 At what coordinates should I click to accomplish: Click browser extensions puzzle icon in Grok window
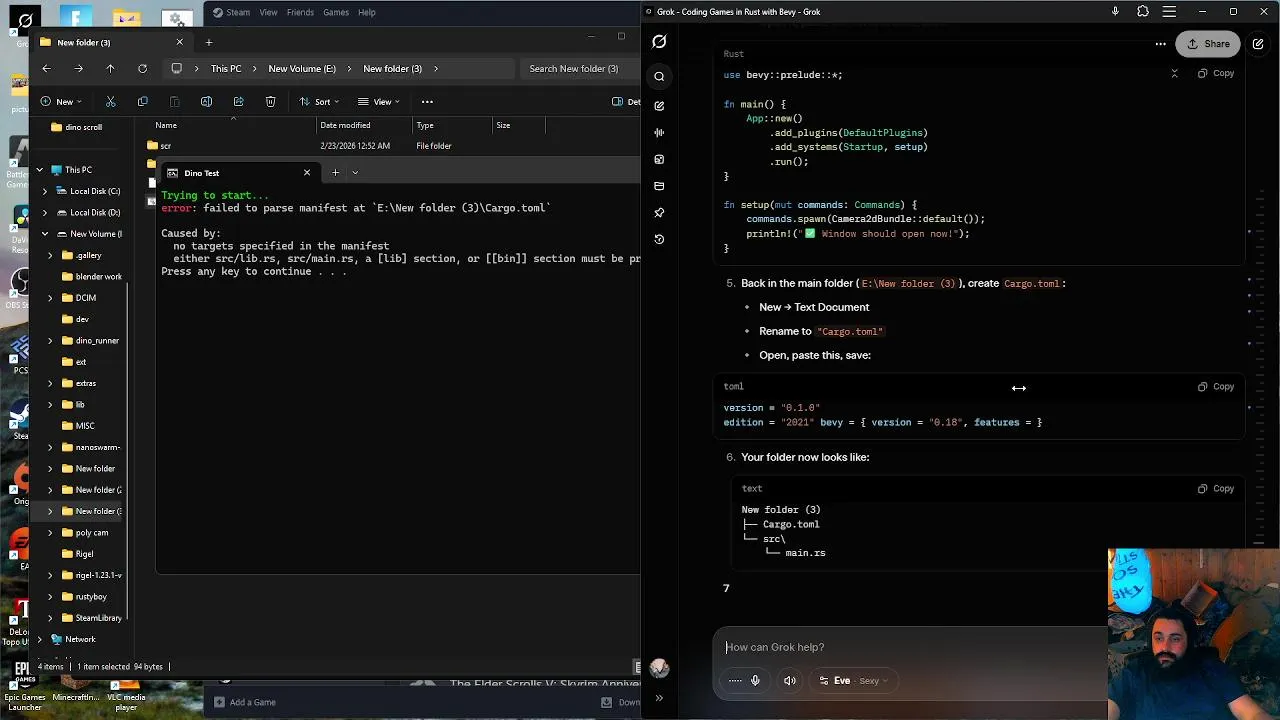1143,12
